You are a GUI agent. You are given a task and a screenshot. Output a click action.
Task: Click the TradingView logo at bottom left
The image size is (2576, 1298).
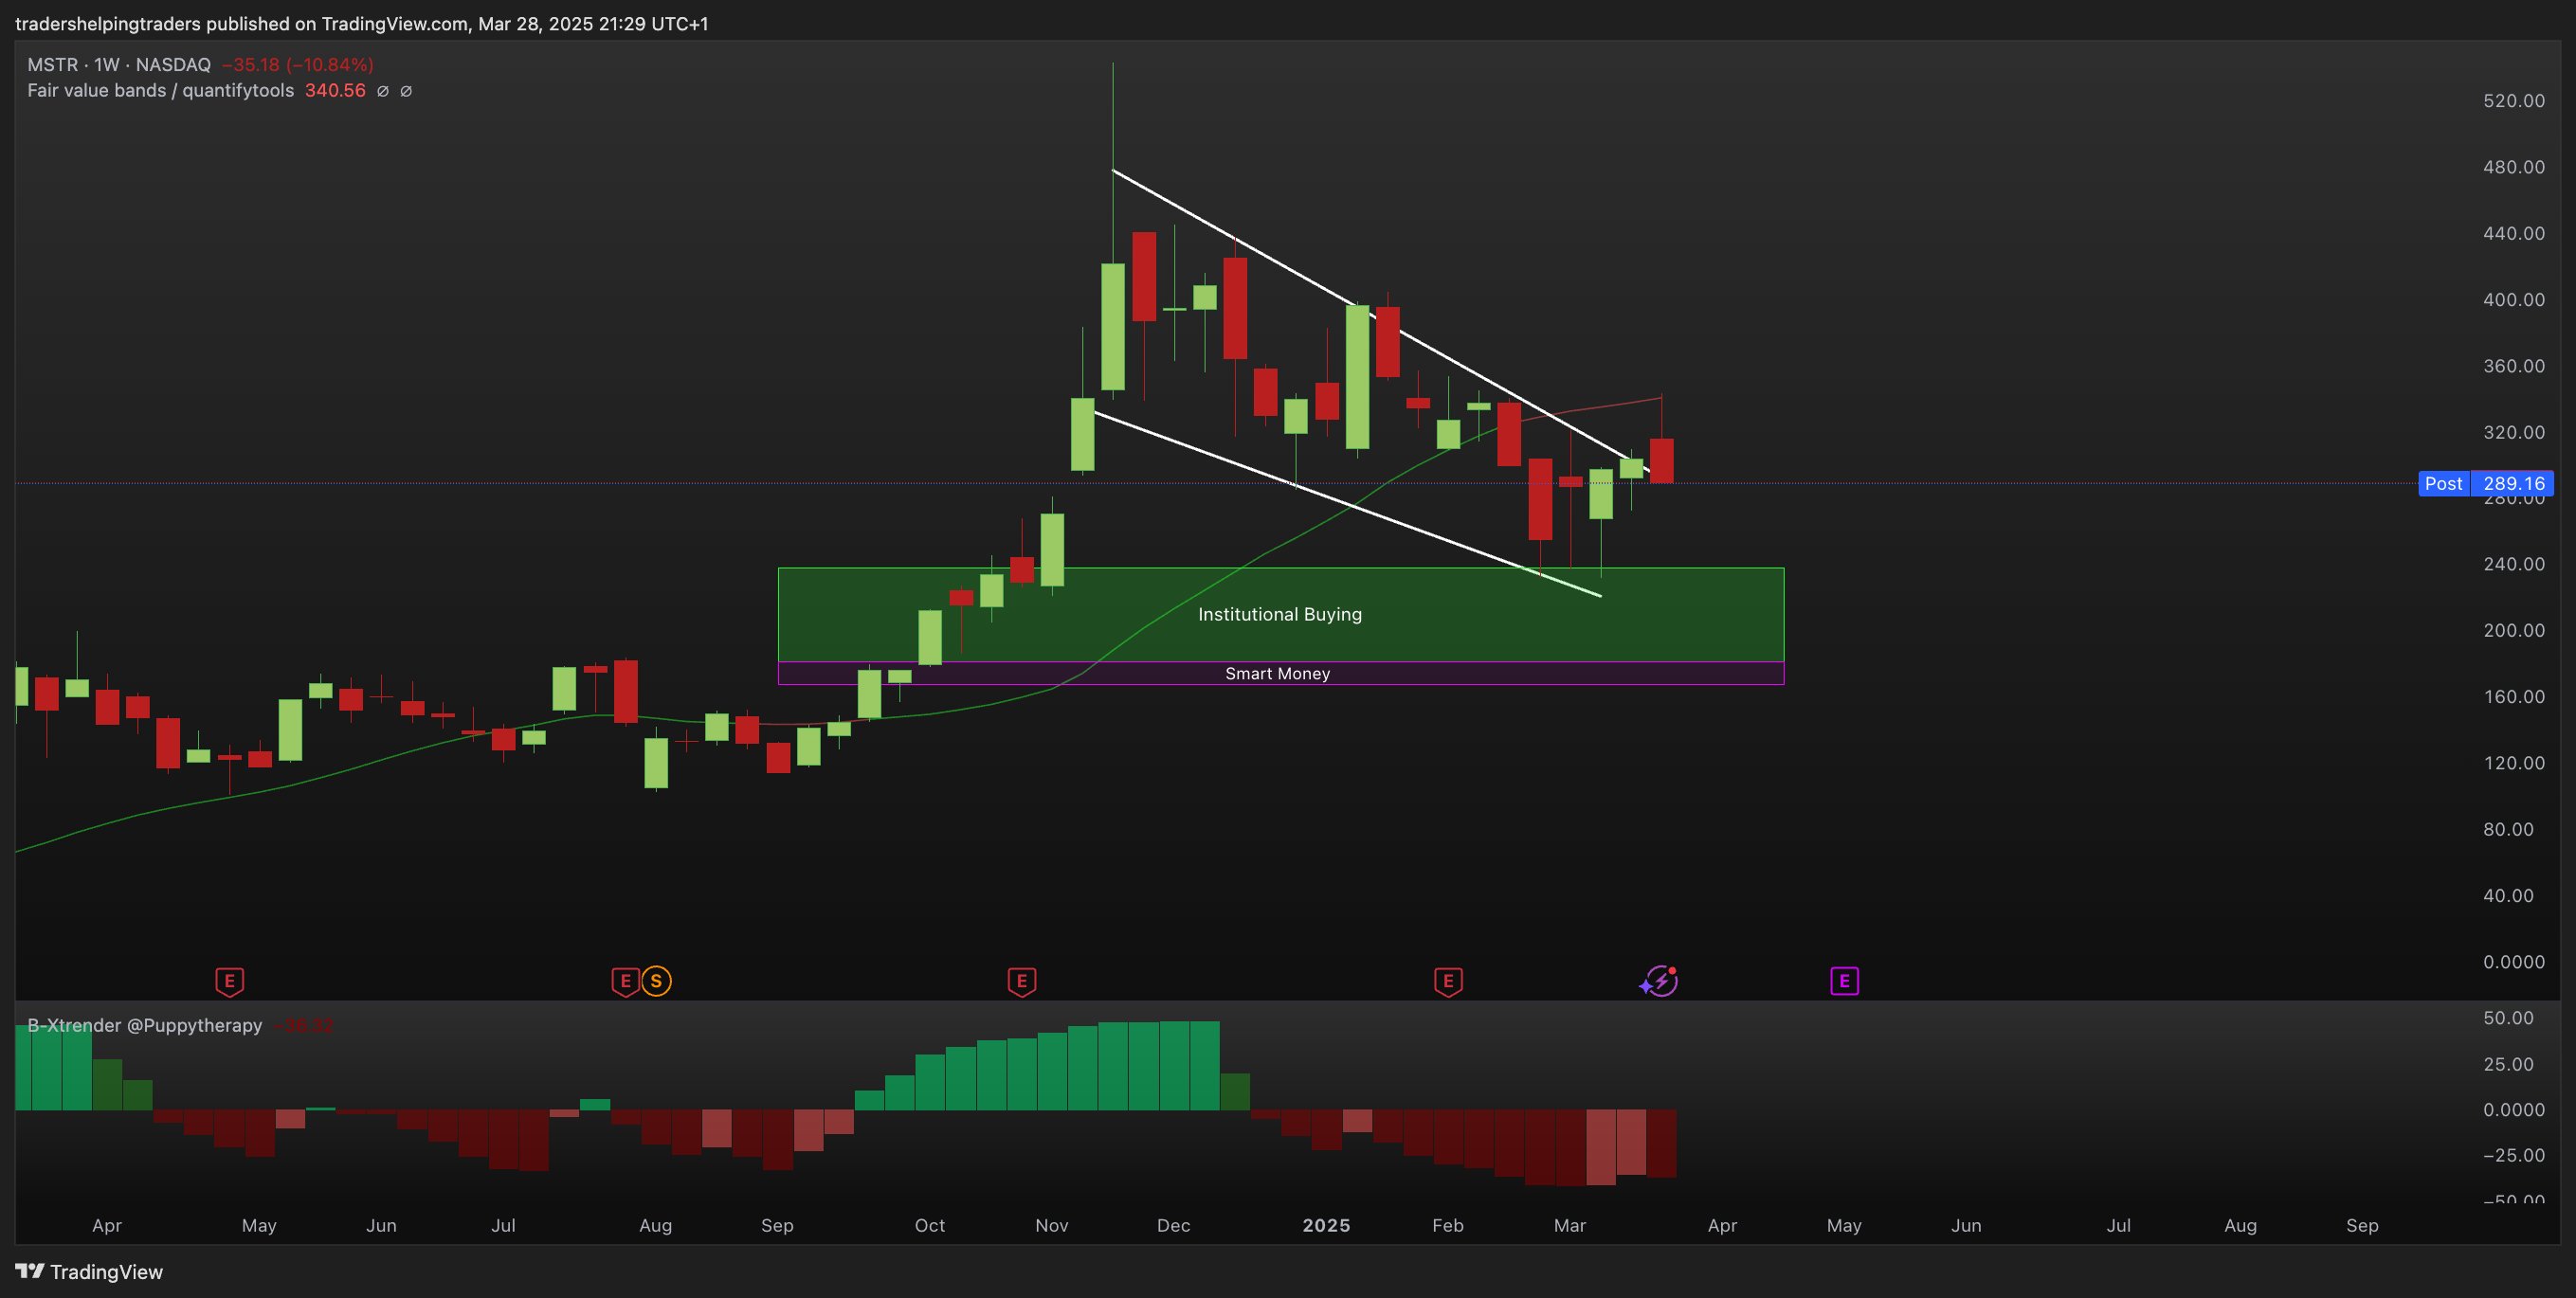tap(88, 1271)
